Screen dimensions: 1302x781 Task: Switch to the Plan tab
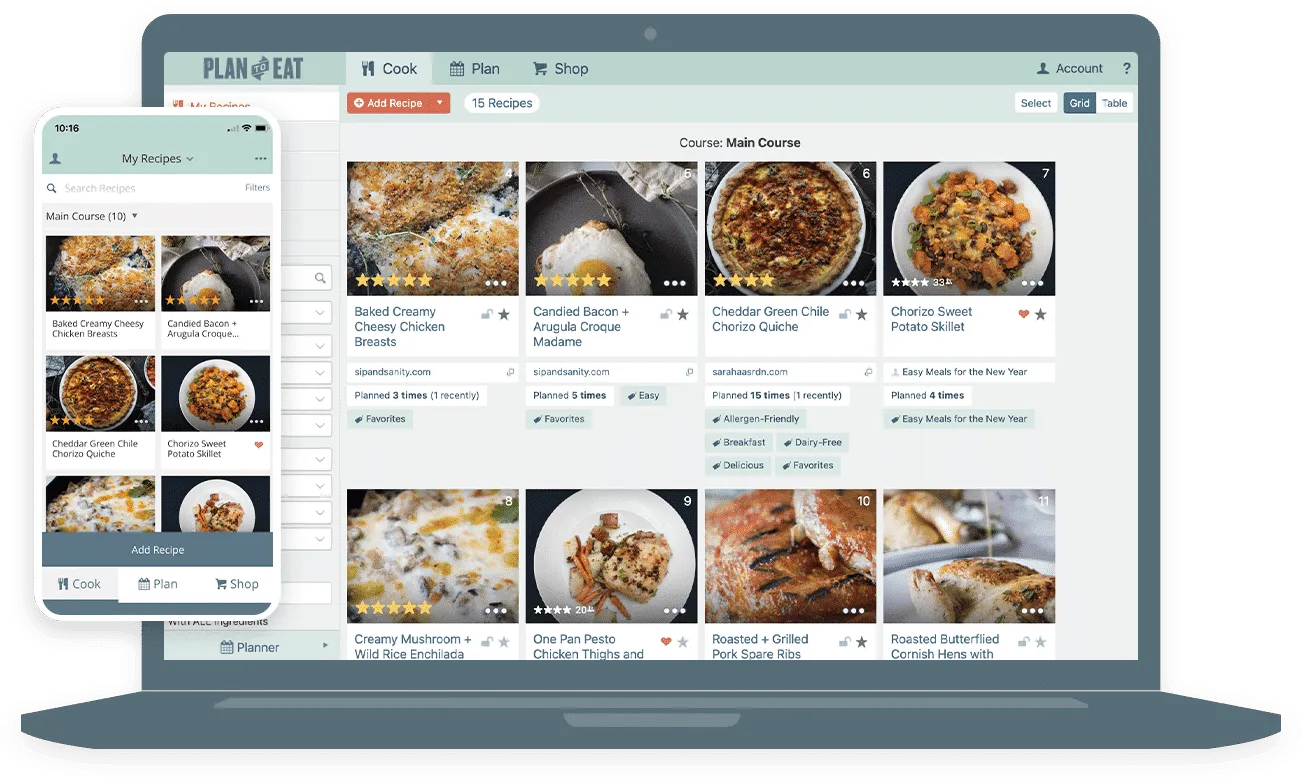pos(474,69)
